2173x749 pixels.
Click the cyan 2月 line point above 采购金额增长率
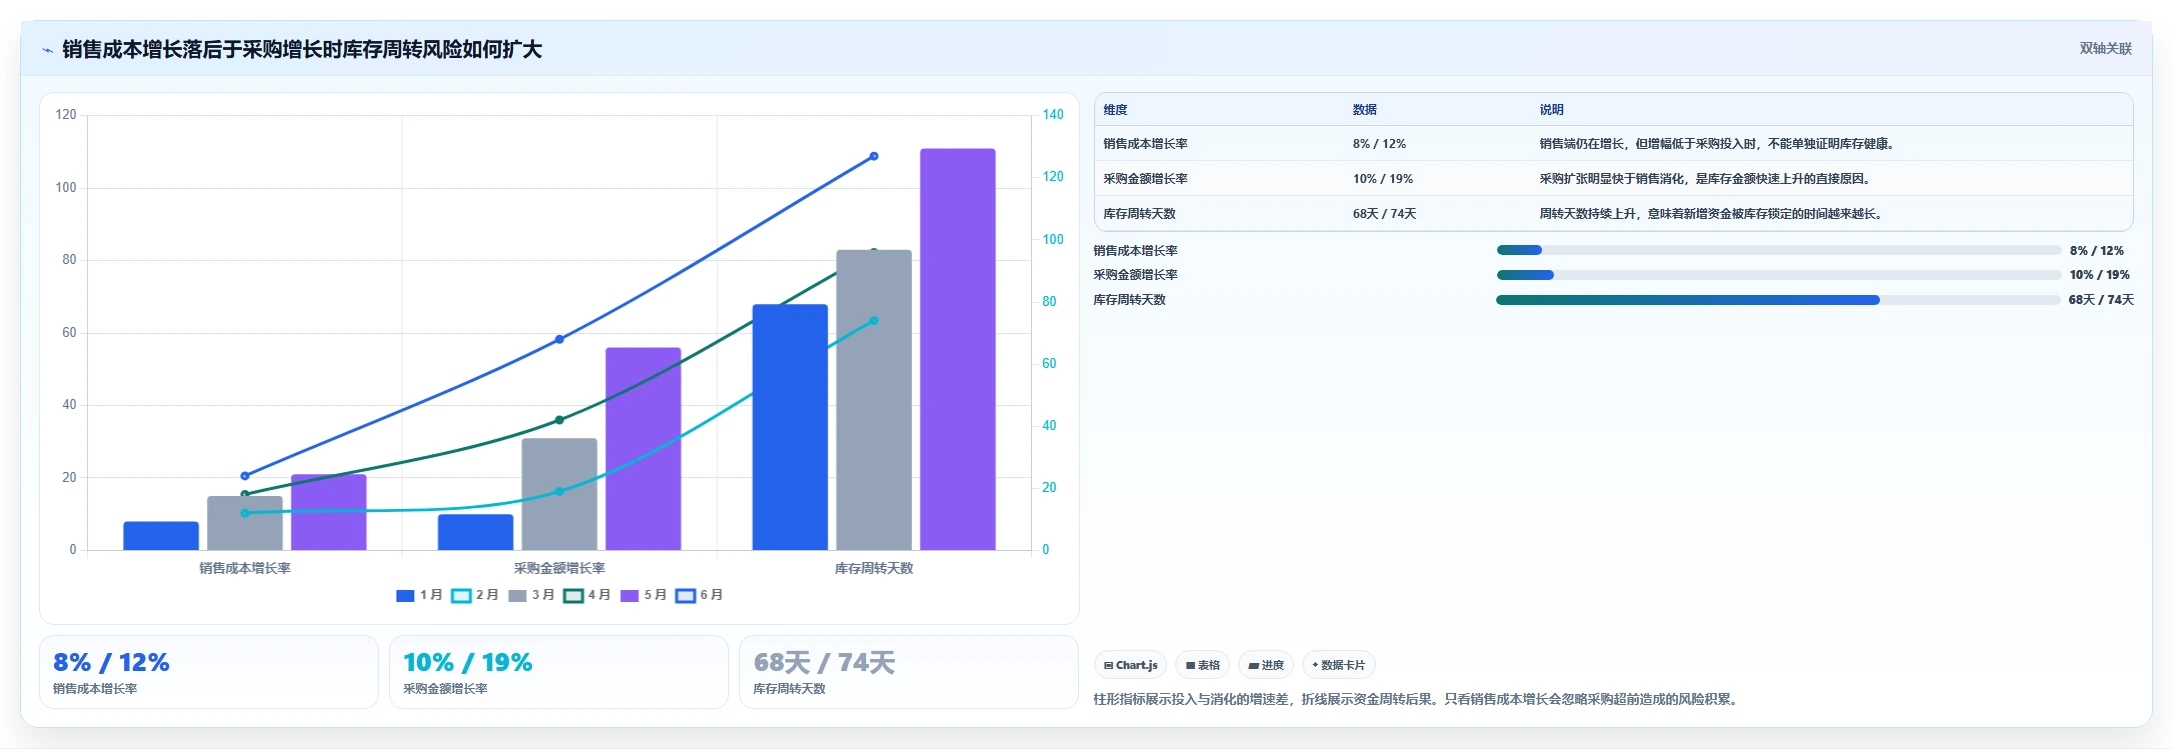(559, 491)
